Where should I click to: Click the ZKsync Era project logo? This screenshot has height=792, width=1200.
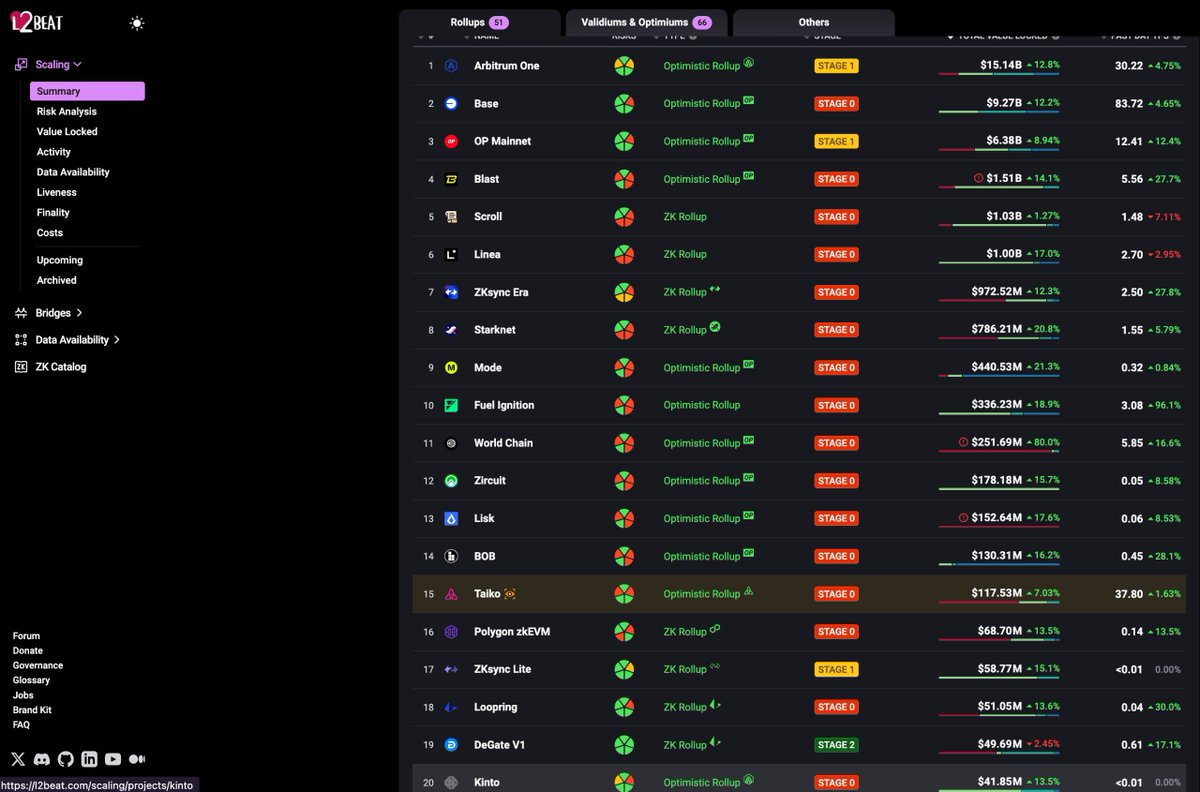pyautogui.click(x=452, y=292)
